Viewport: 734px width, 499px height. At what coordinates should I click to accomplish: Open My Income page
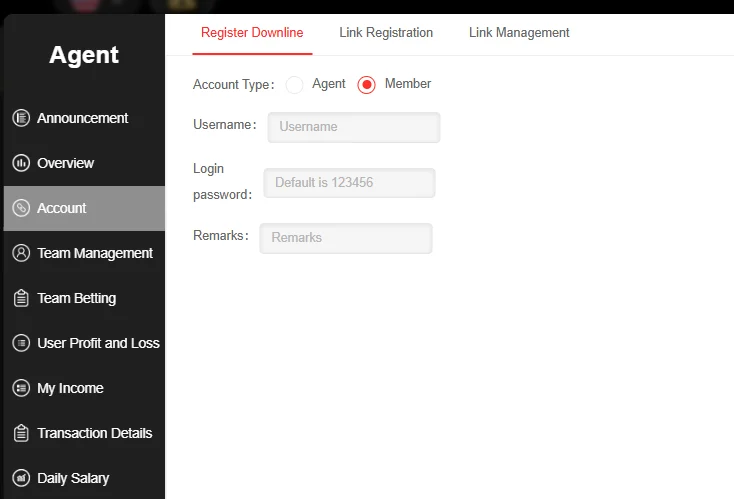pos(84,388)
